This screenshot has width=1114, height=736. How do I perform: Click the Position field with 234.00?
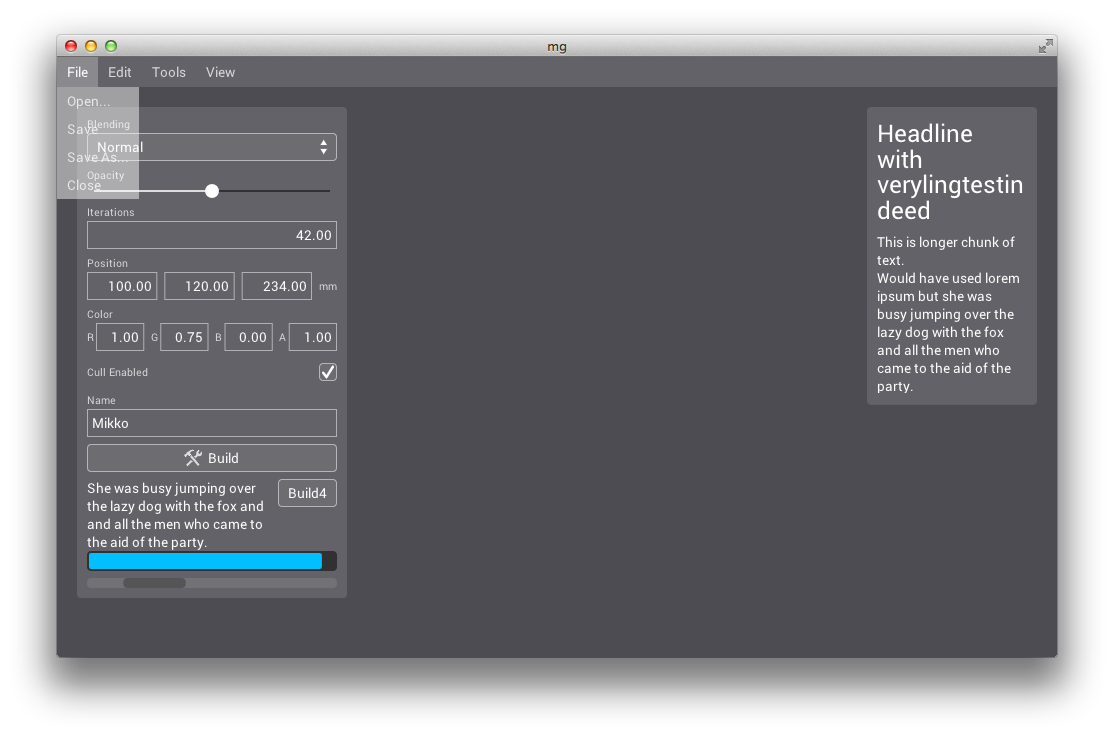coord(277,286)
